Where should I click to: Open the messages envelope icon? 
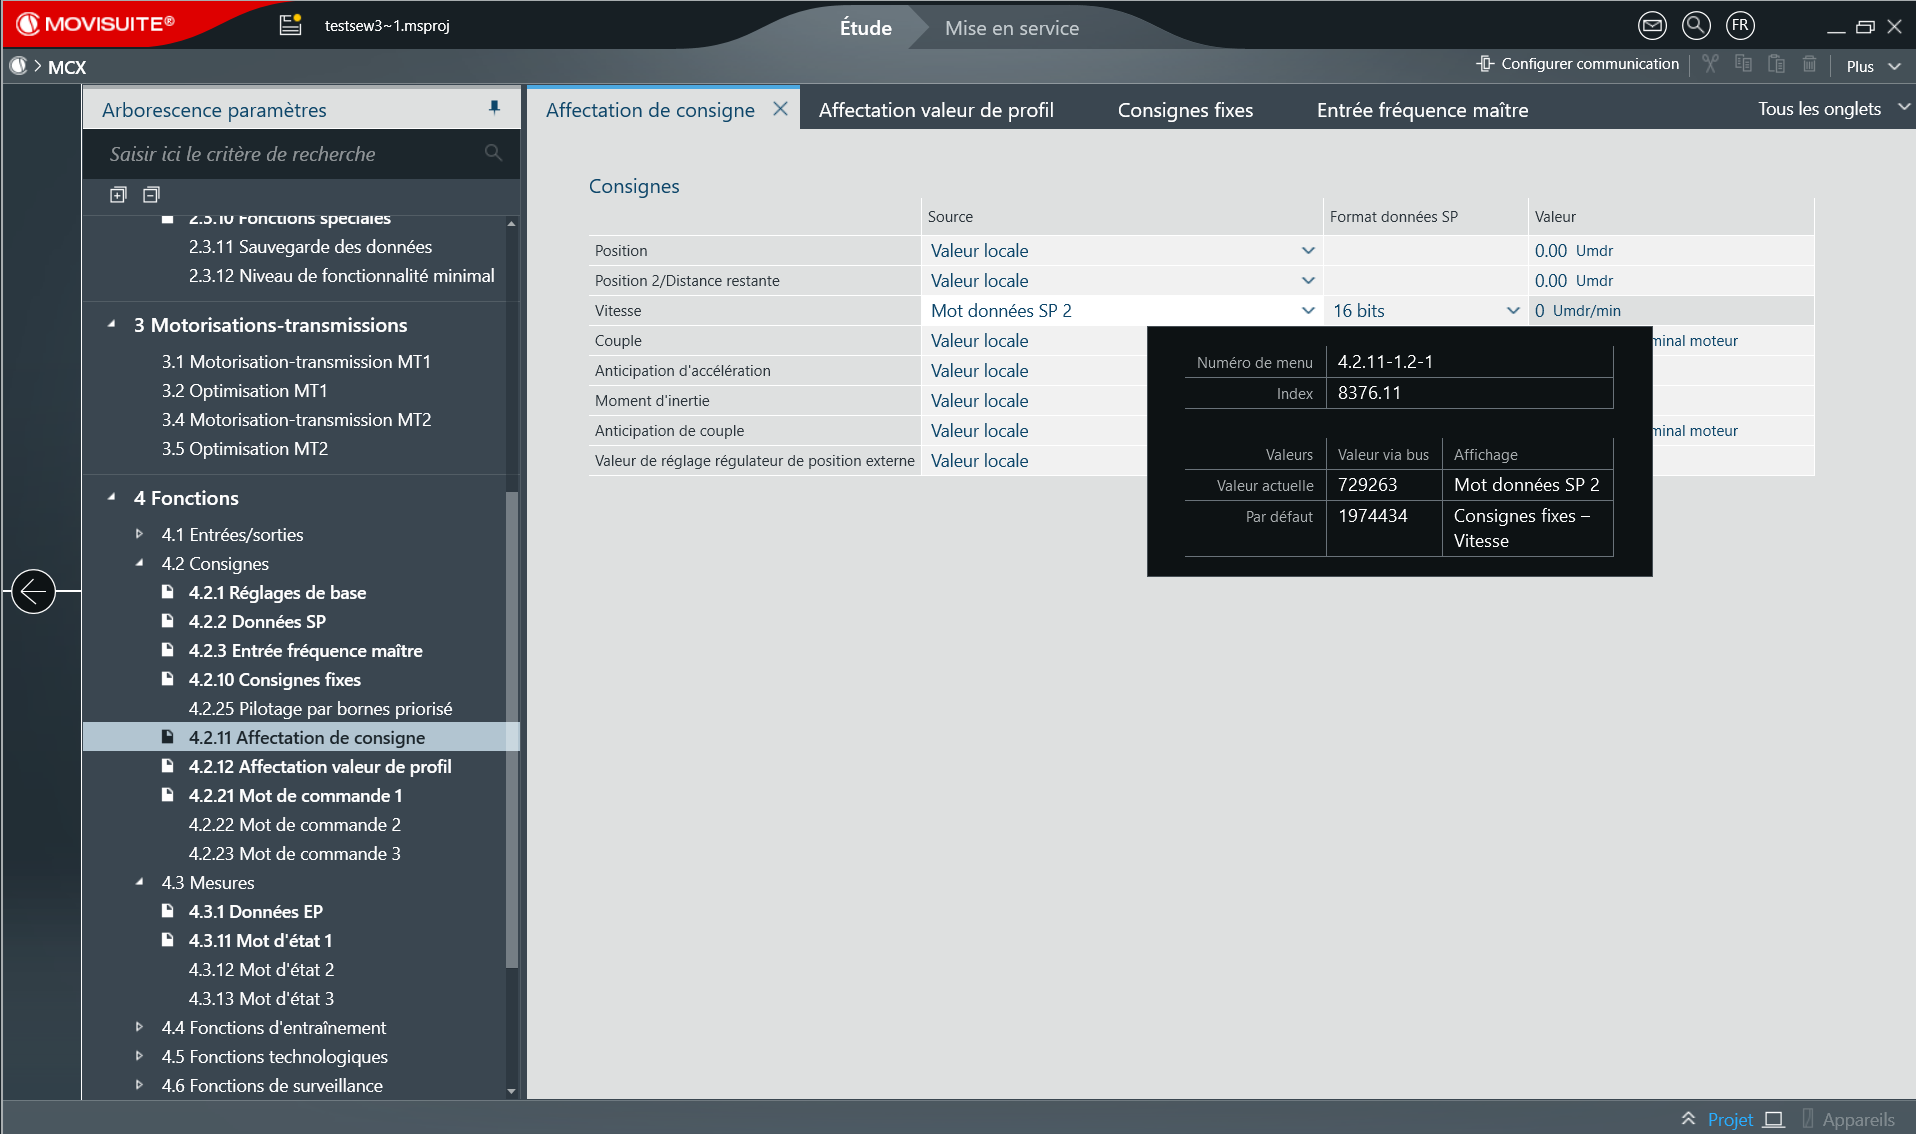pos(1652,26)
